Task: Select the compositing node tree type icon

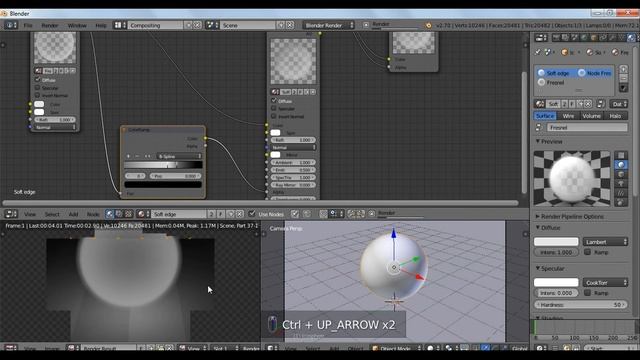Action: (119, 214)
